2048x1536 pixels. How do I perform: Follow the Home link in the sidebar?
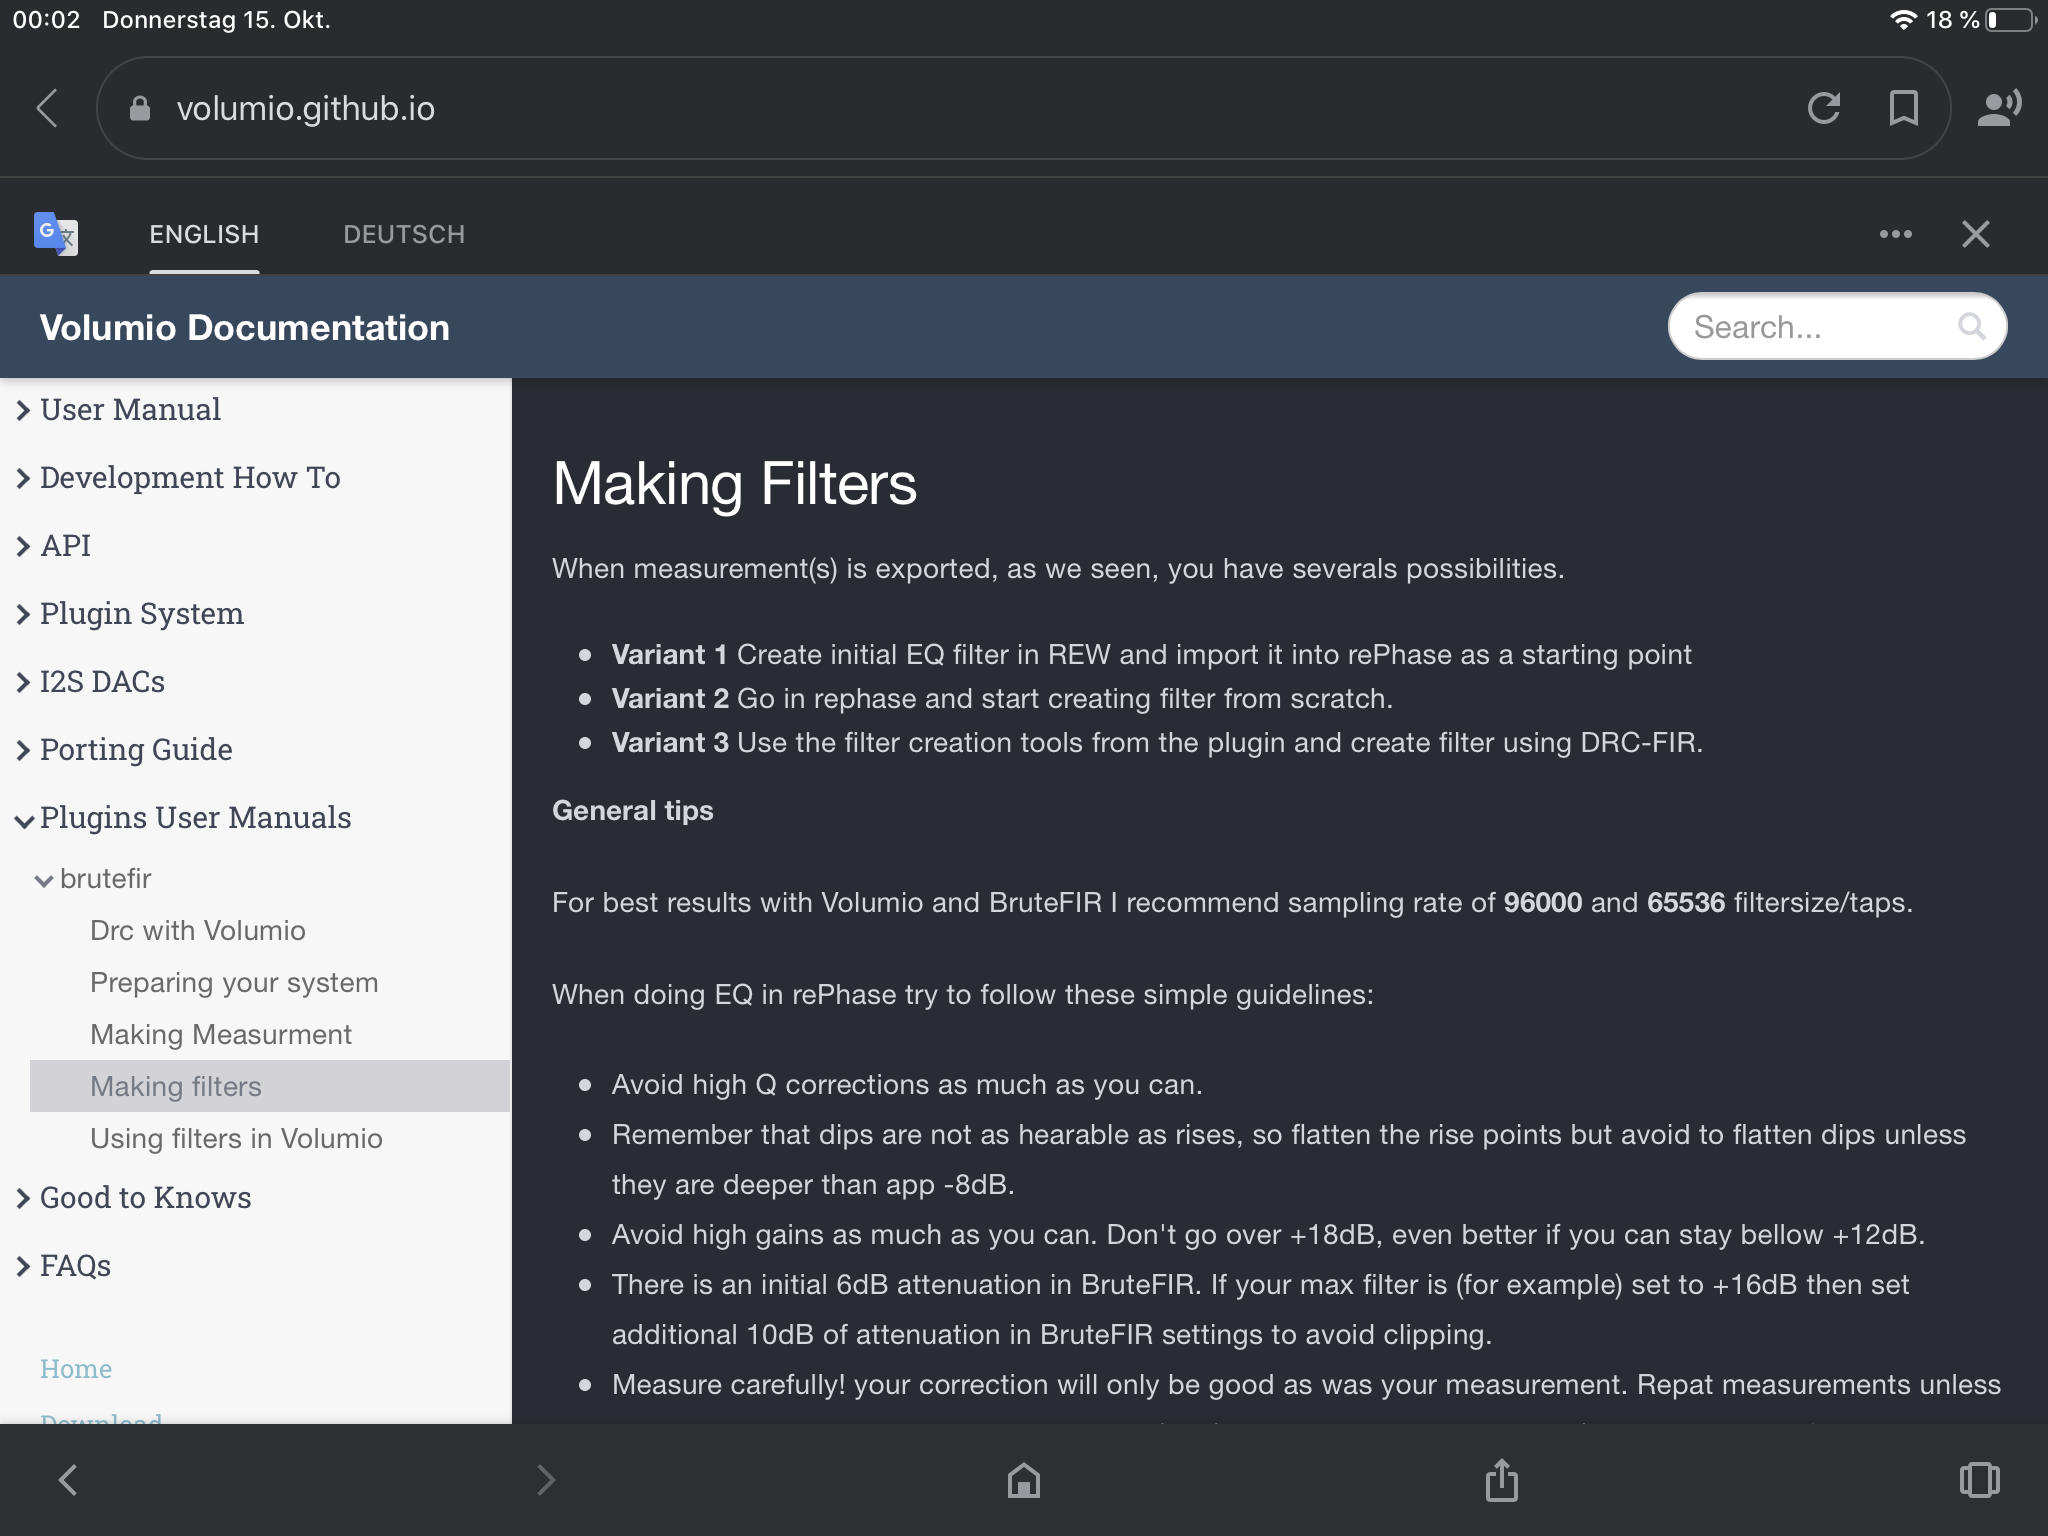tap(76, 1368)
